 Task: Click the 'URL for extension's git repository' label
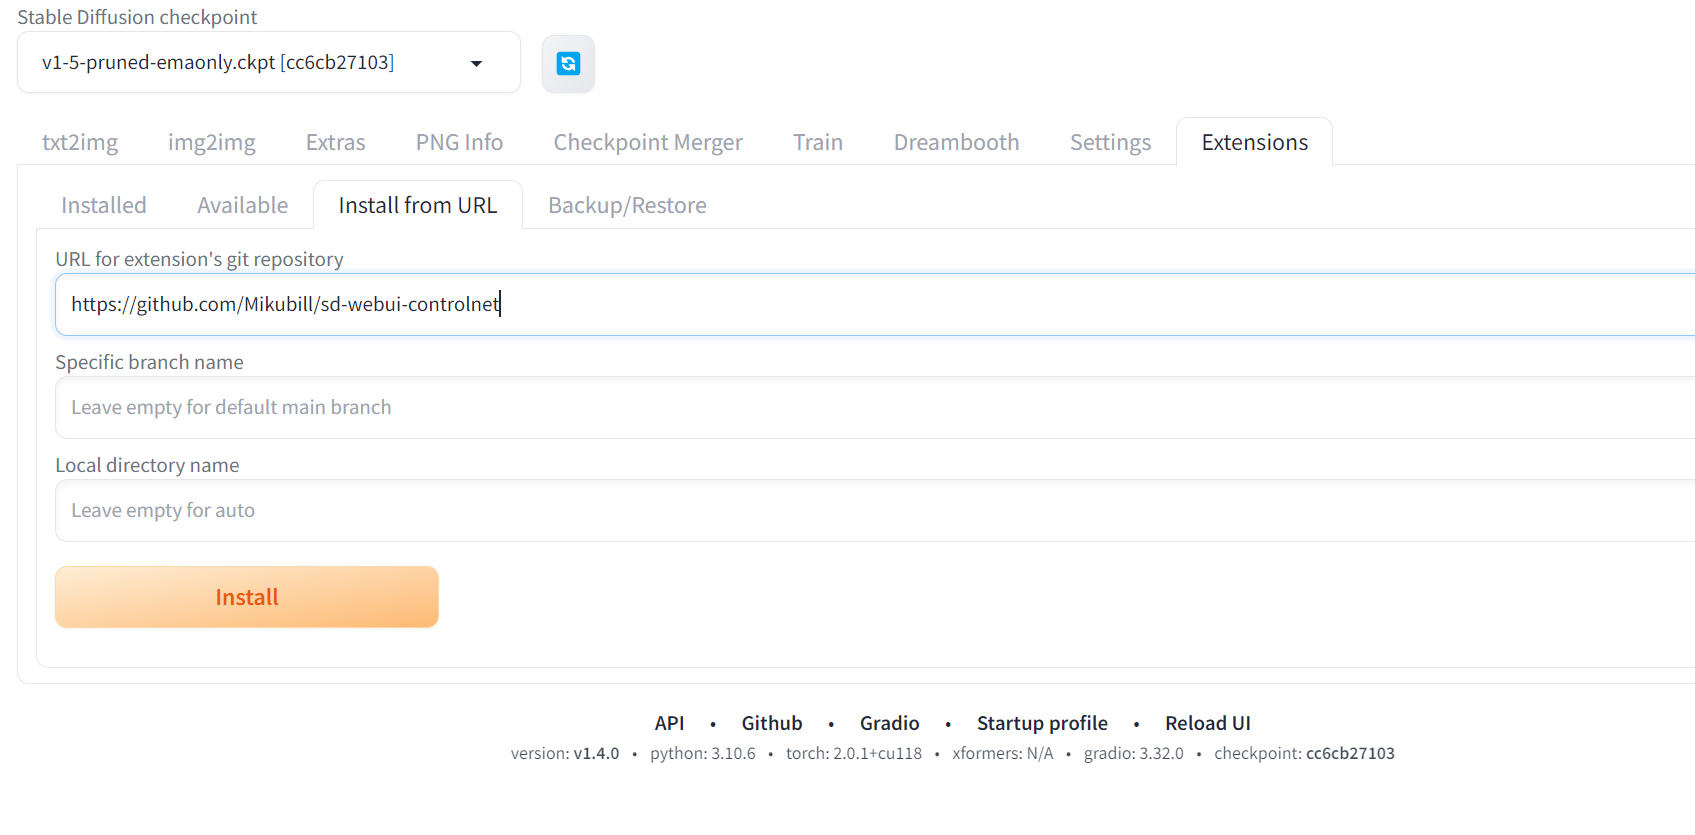click(x=199, y=259)
